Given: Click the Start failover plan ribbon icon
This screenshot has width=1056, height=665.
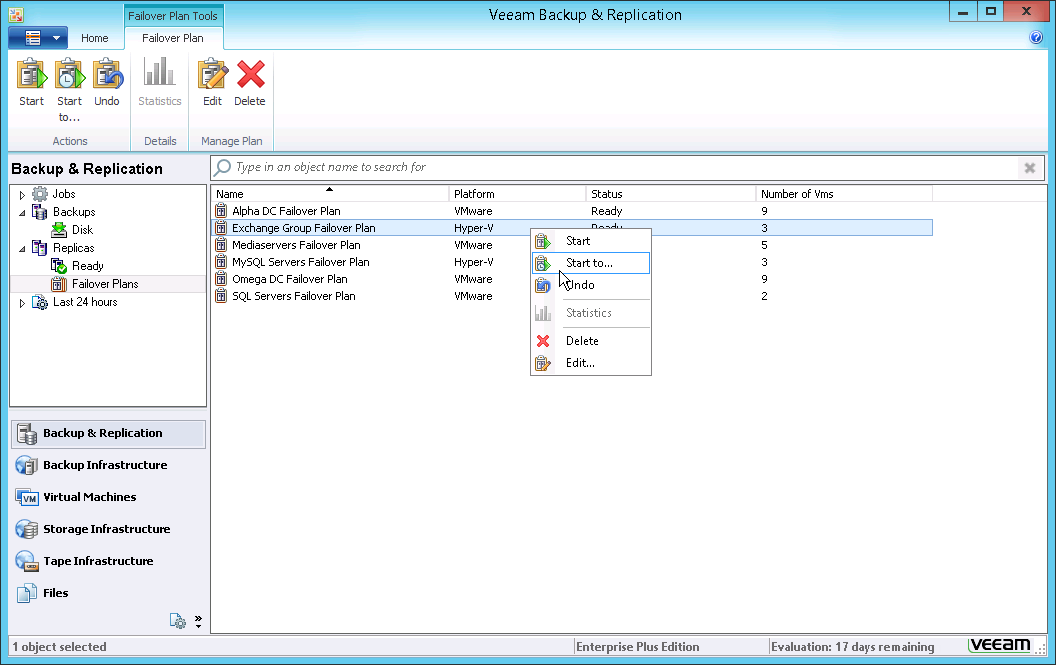Looking at the screenshot, I should tap(32, 74).
